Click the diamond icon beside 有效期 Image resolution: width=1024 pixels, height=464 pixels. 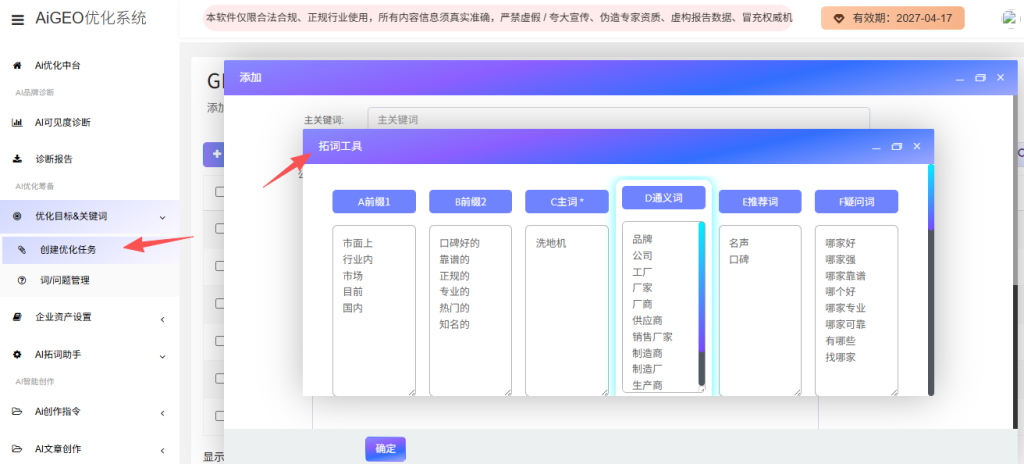pos(839,18)
